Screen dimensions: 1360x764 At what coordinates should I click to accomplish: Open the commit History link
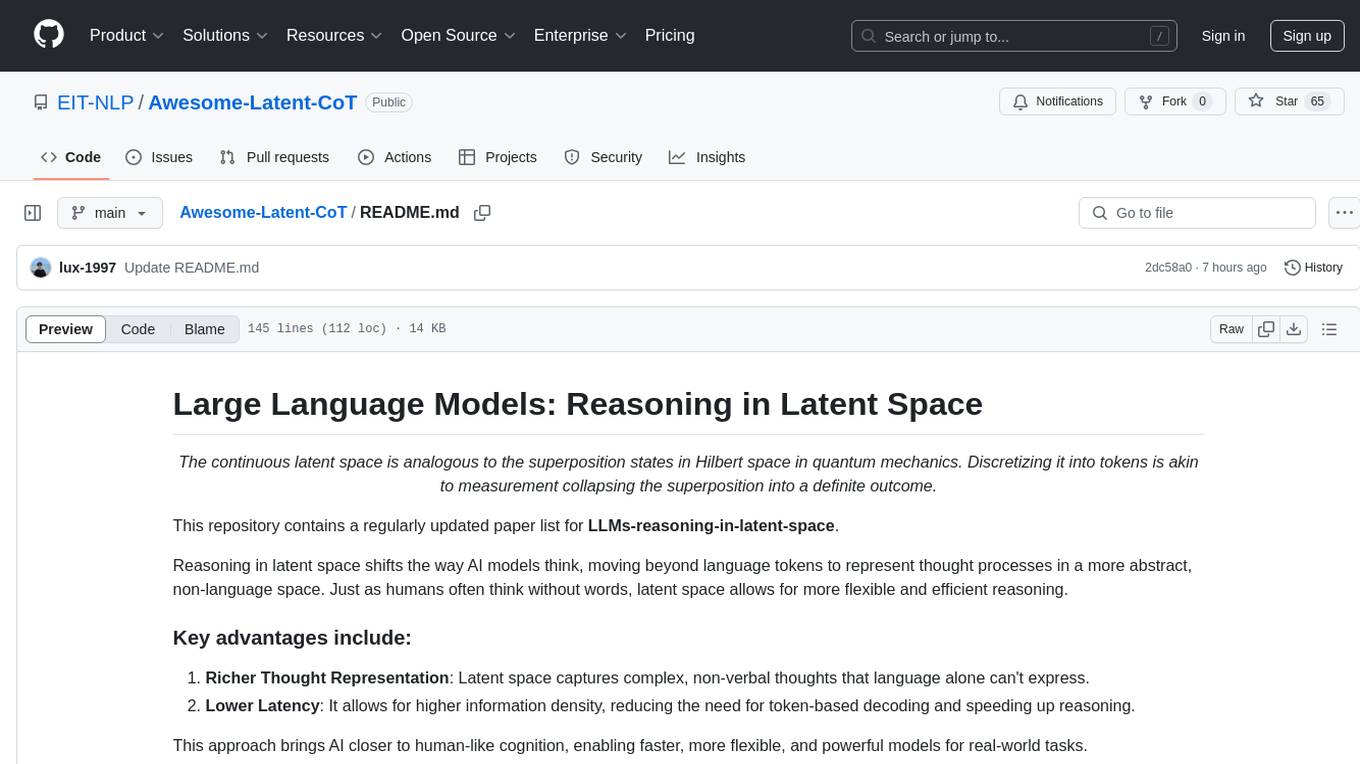coord(1313,268)
